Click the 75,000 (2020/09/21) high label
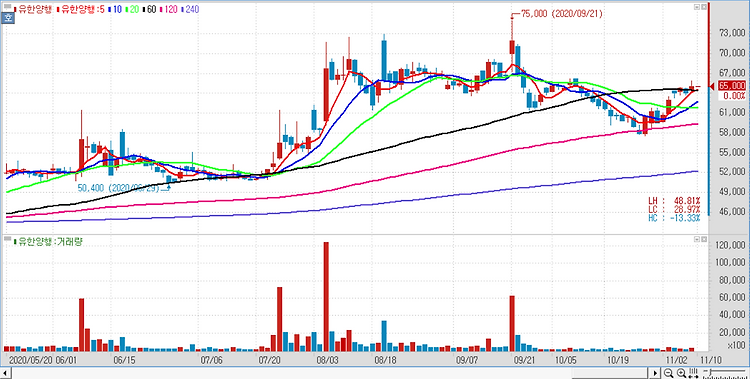 click(x=561, y=14)
